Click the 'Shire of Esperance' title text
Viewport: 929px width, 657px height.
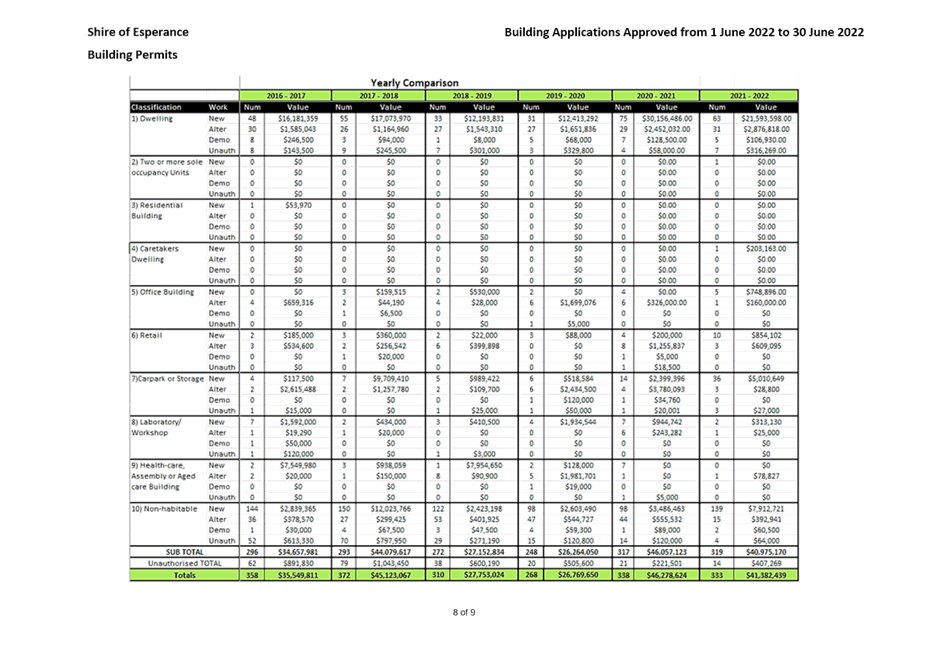pyautogui.click(x=137, y=32)
